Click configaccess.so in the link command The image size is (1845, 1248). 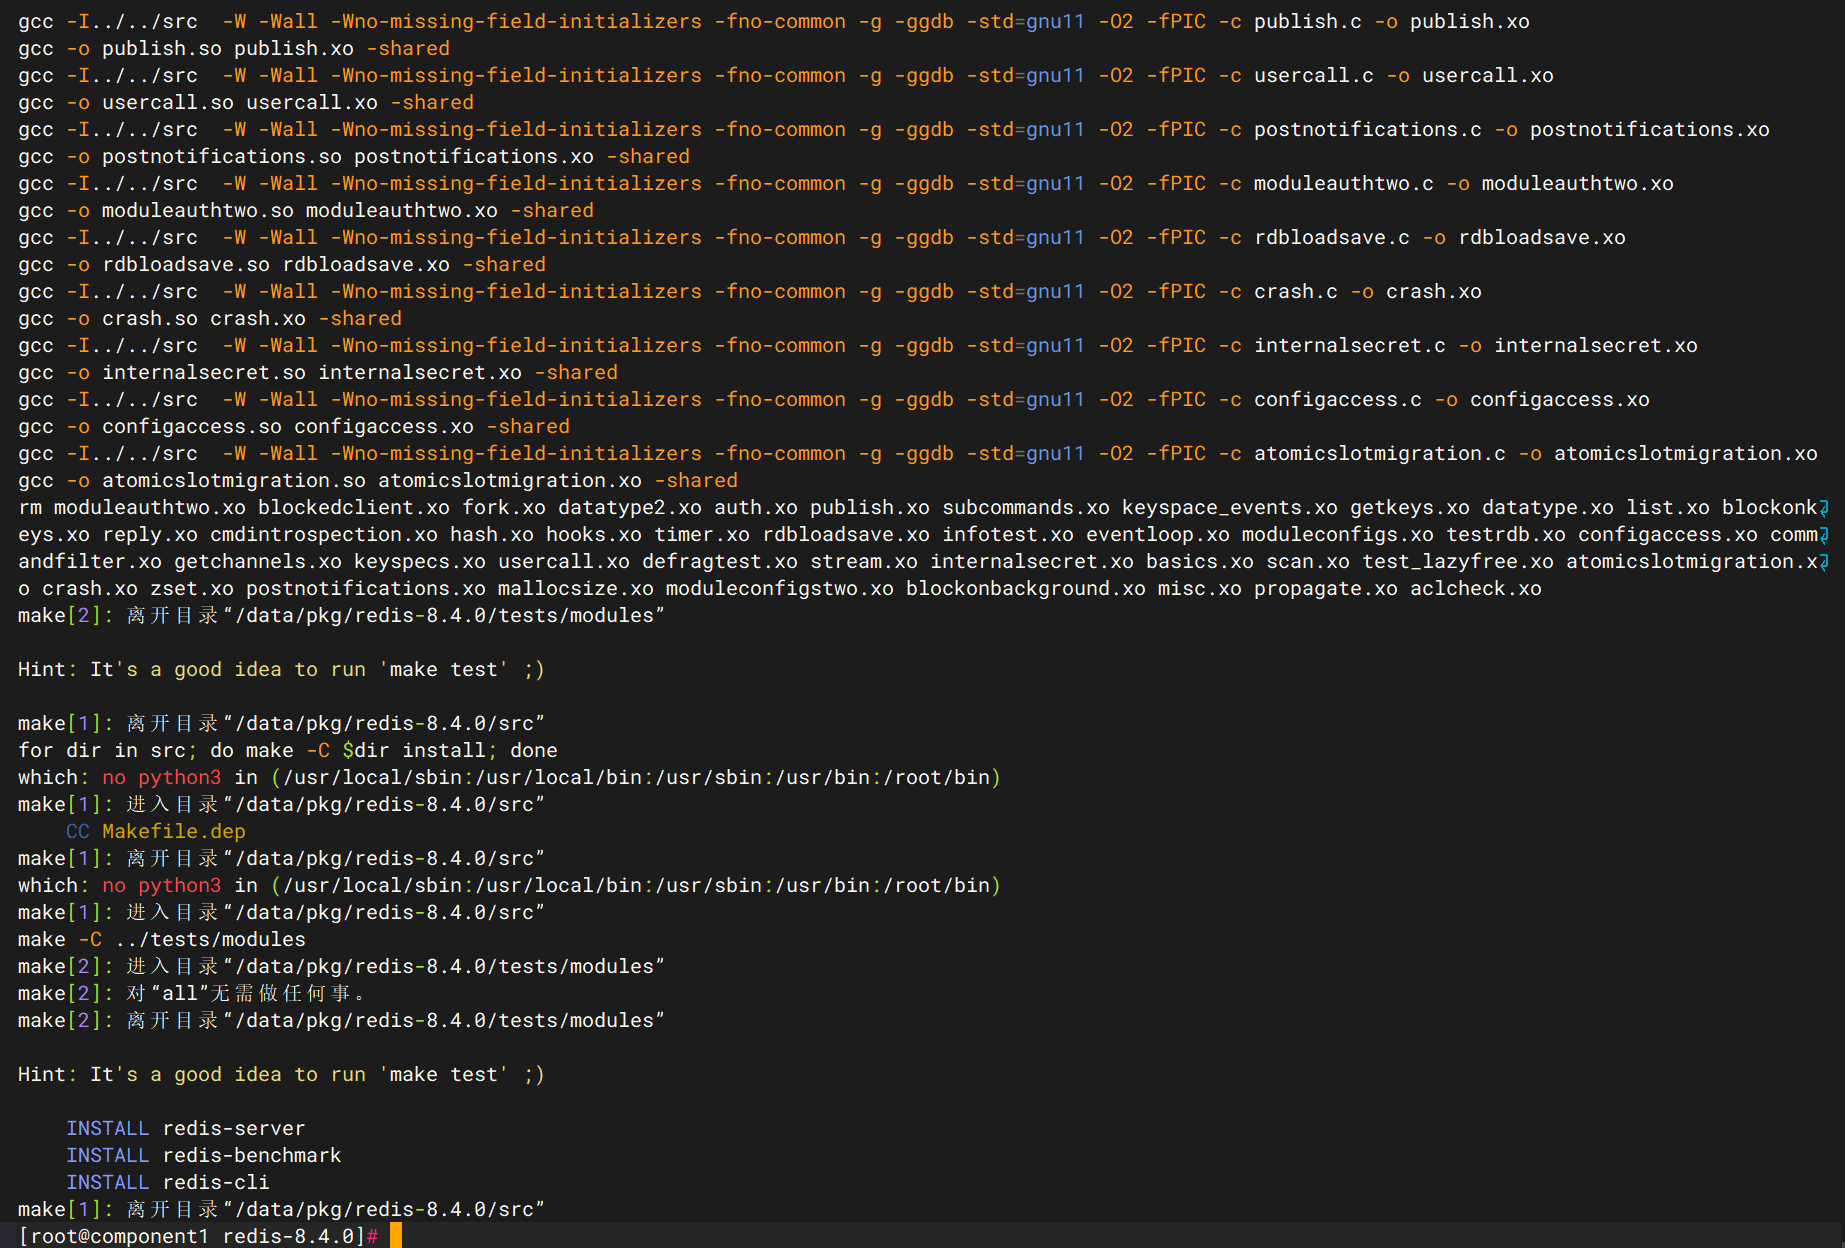point(191,426)
